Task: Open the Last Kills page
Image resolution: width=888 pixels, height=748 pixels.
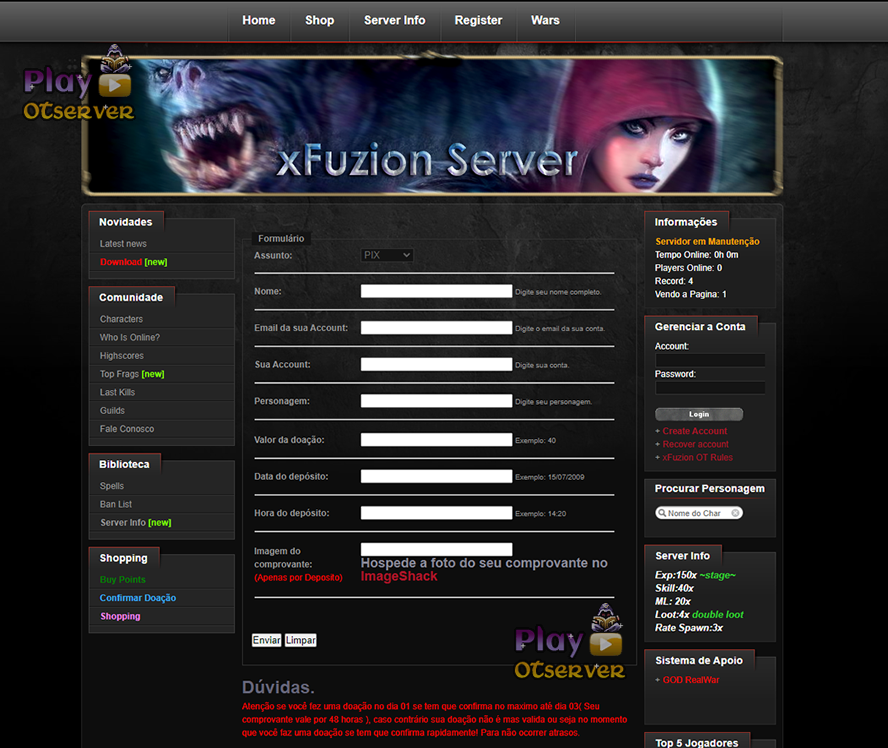Action: [117, 392]
